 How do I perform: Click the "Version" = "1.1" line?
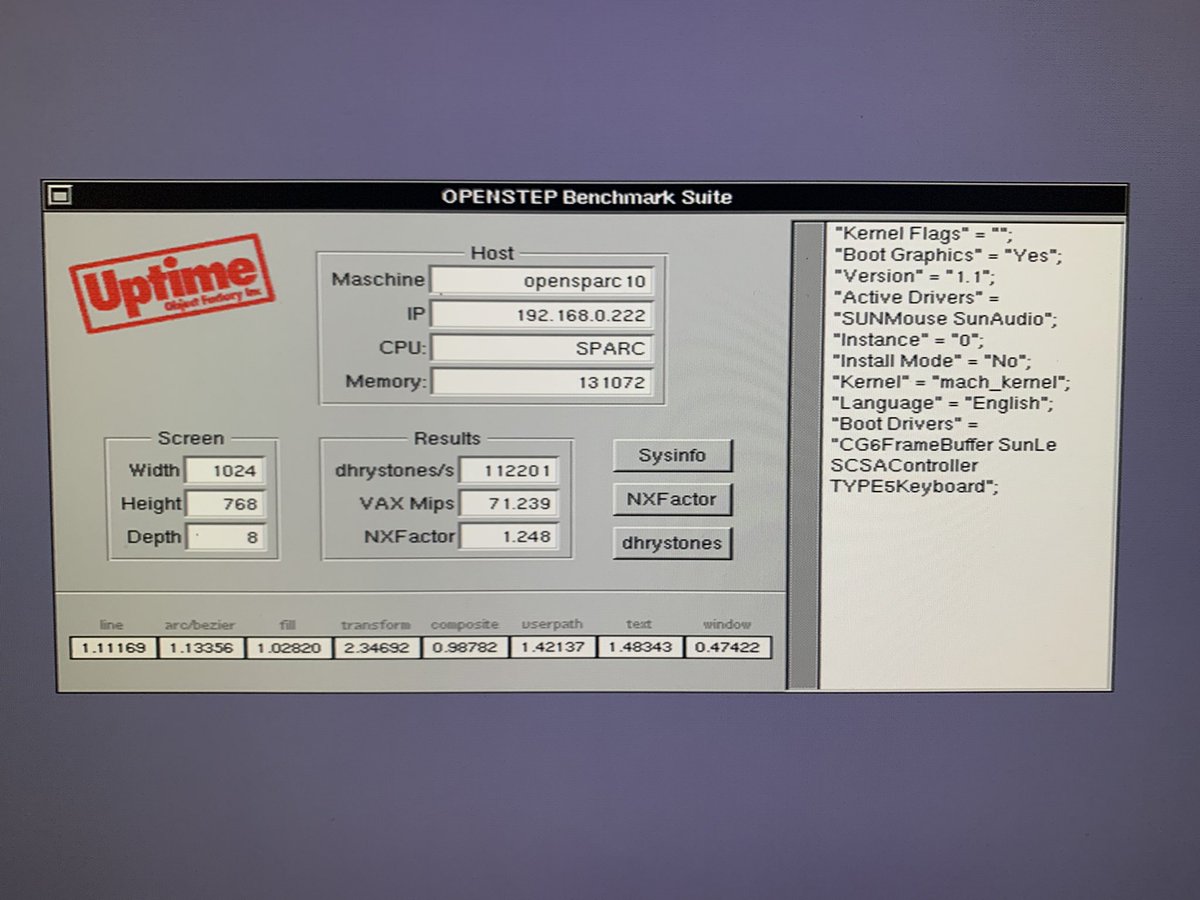[913, 277]
